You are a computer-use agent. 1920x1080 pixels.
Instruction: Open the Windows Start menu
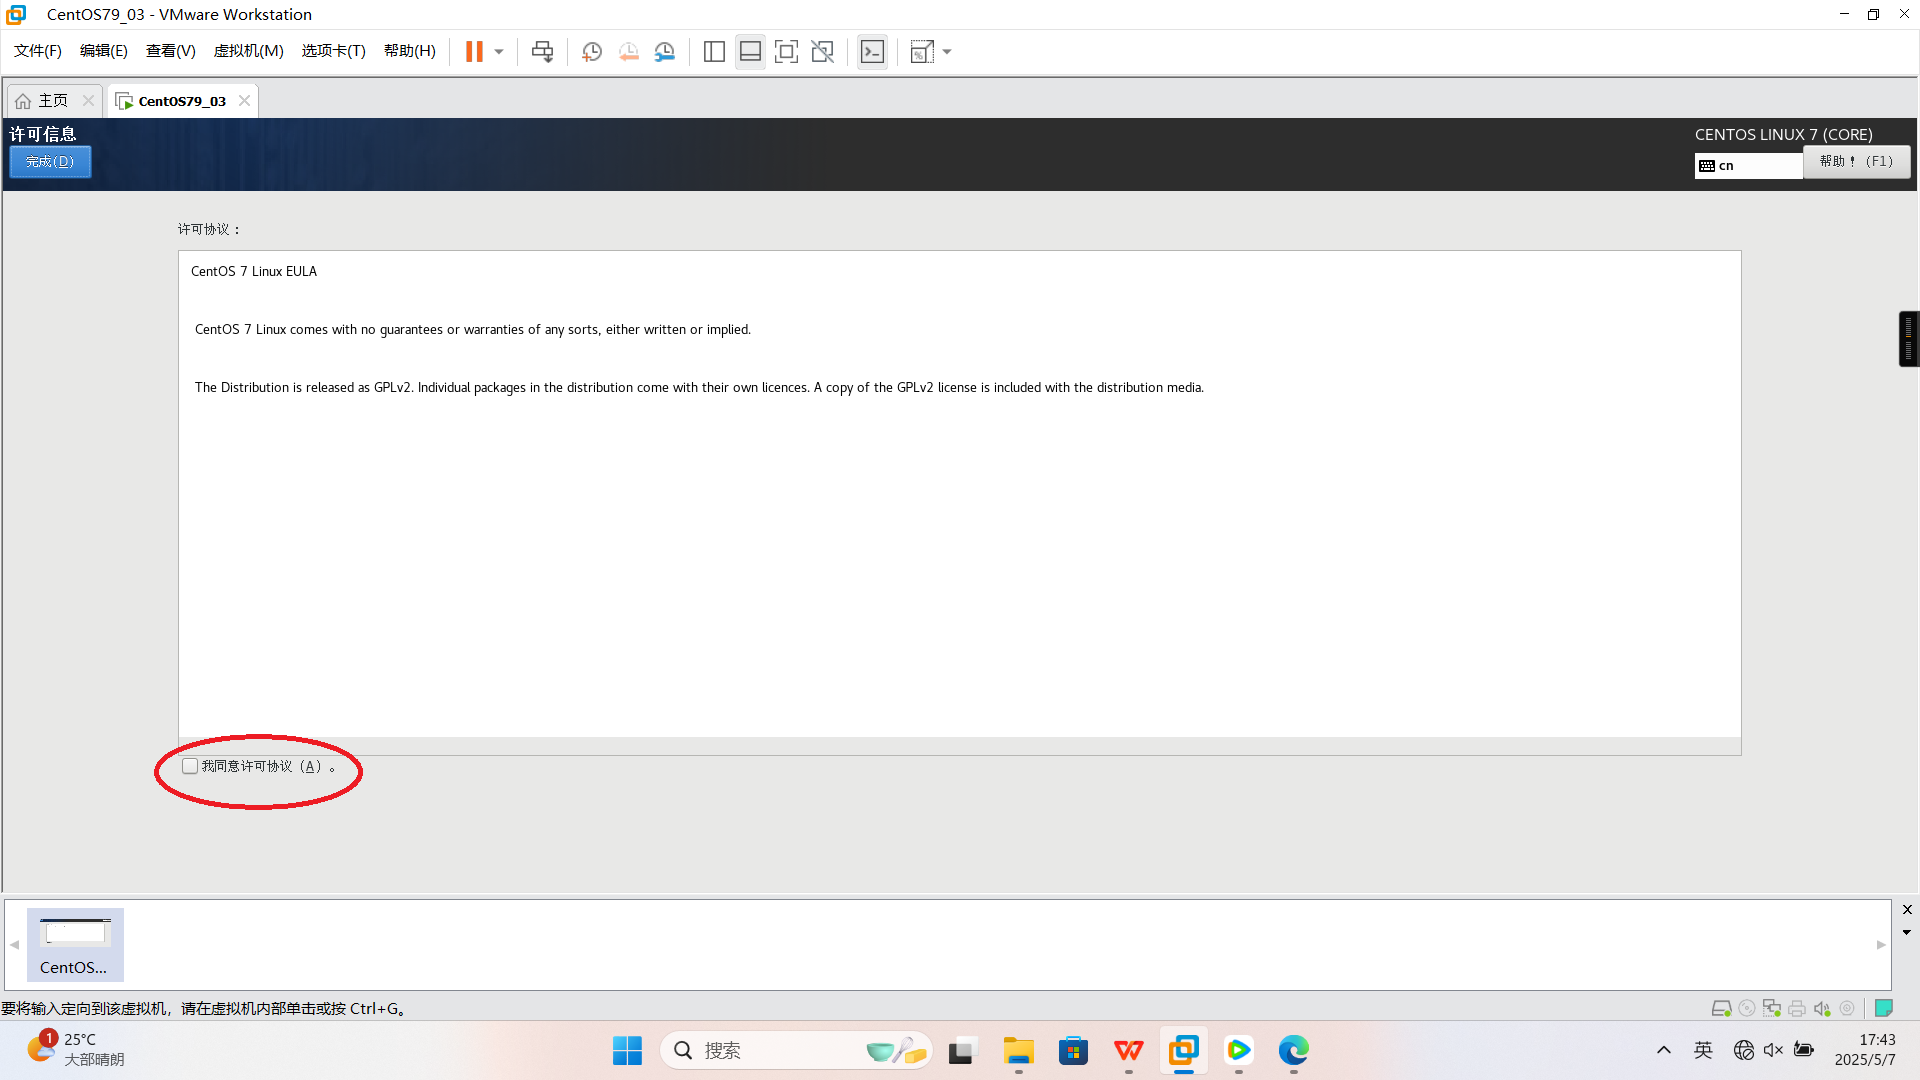tap(627, 1051)
